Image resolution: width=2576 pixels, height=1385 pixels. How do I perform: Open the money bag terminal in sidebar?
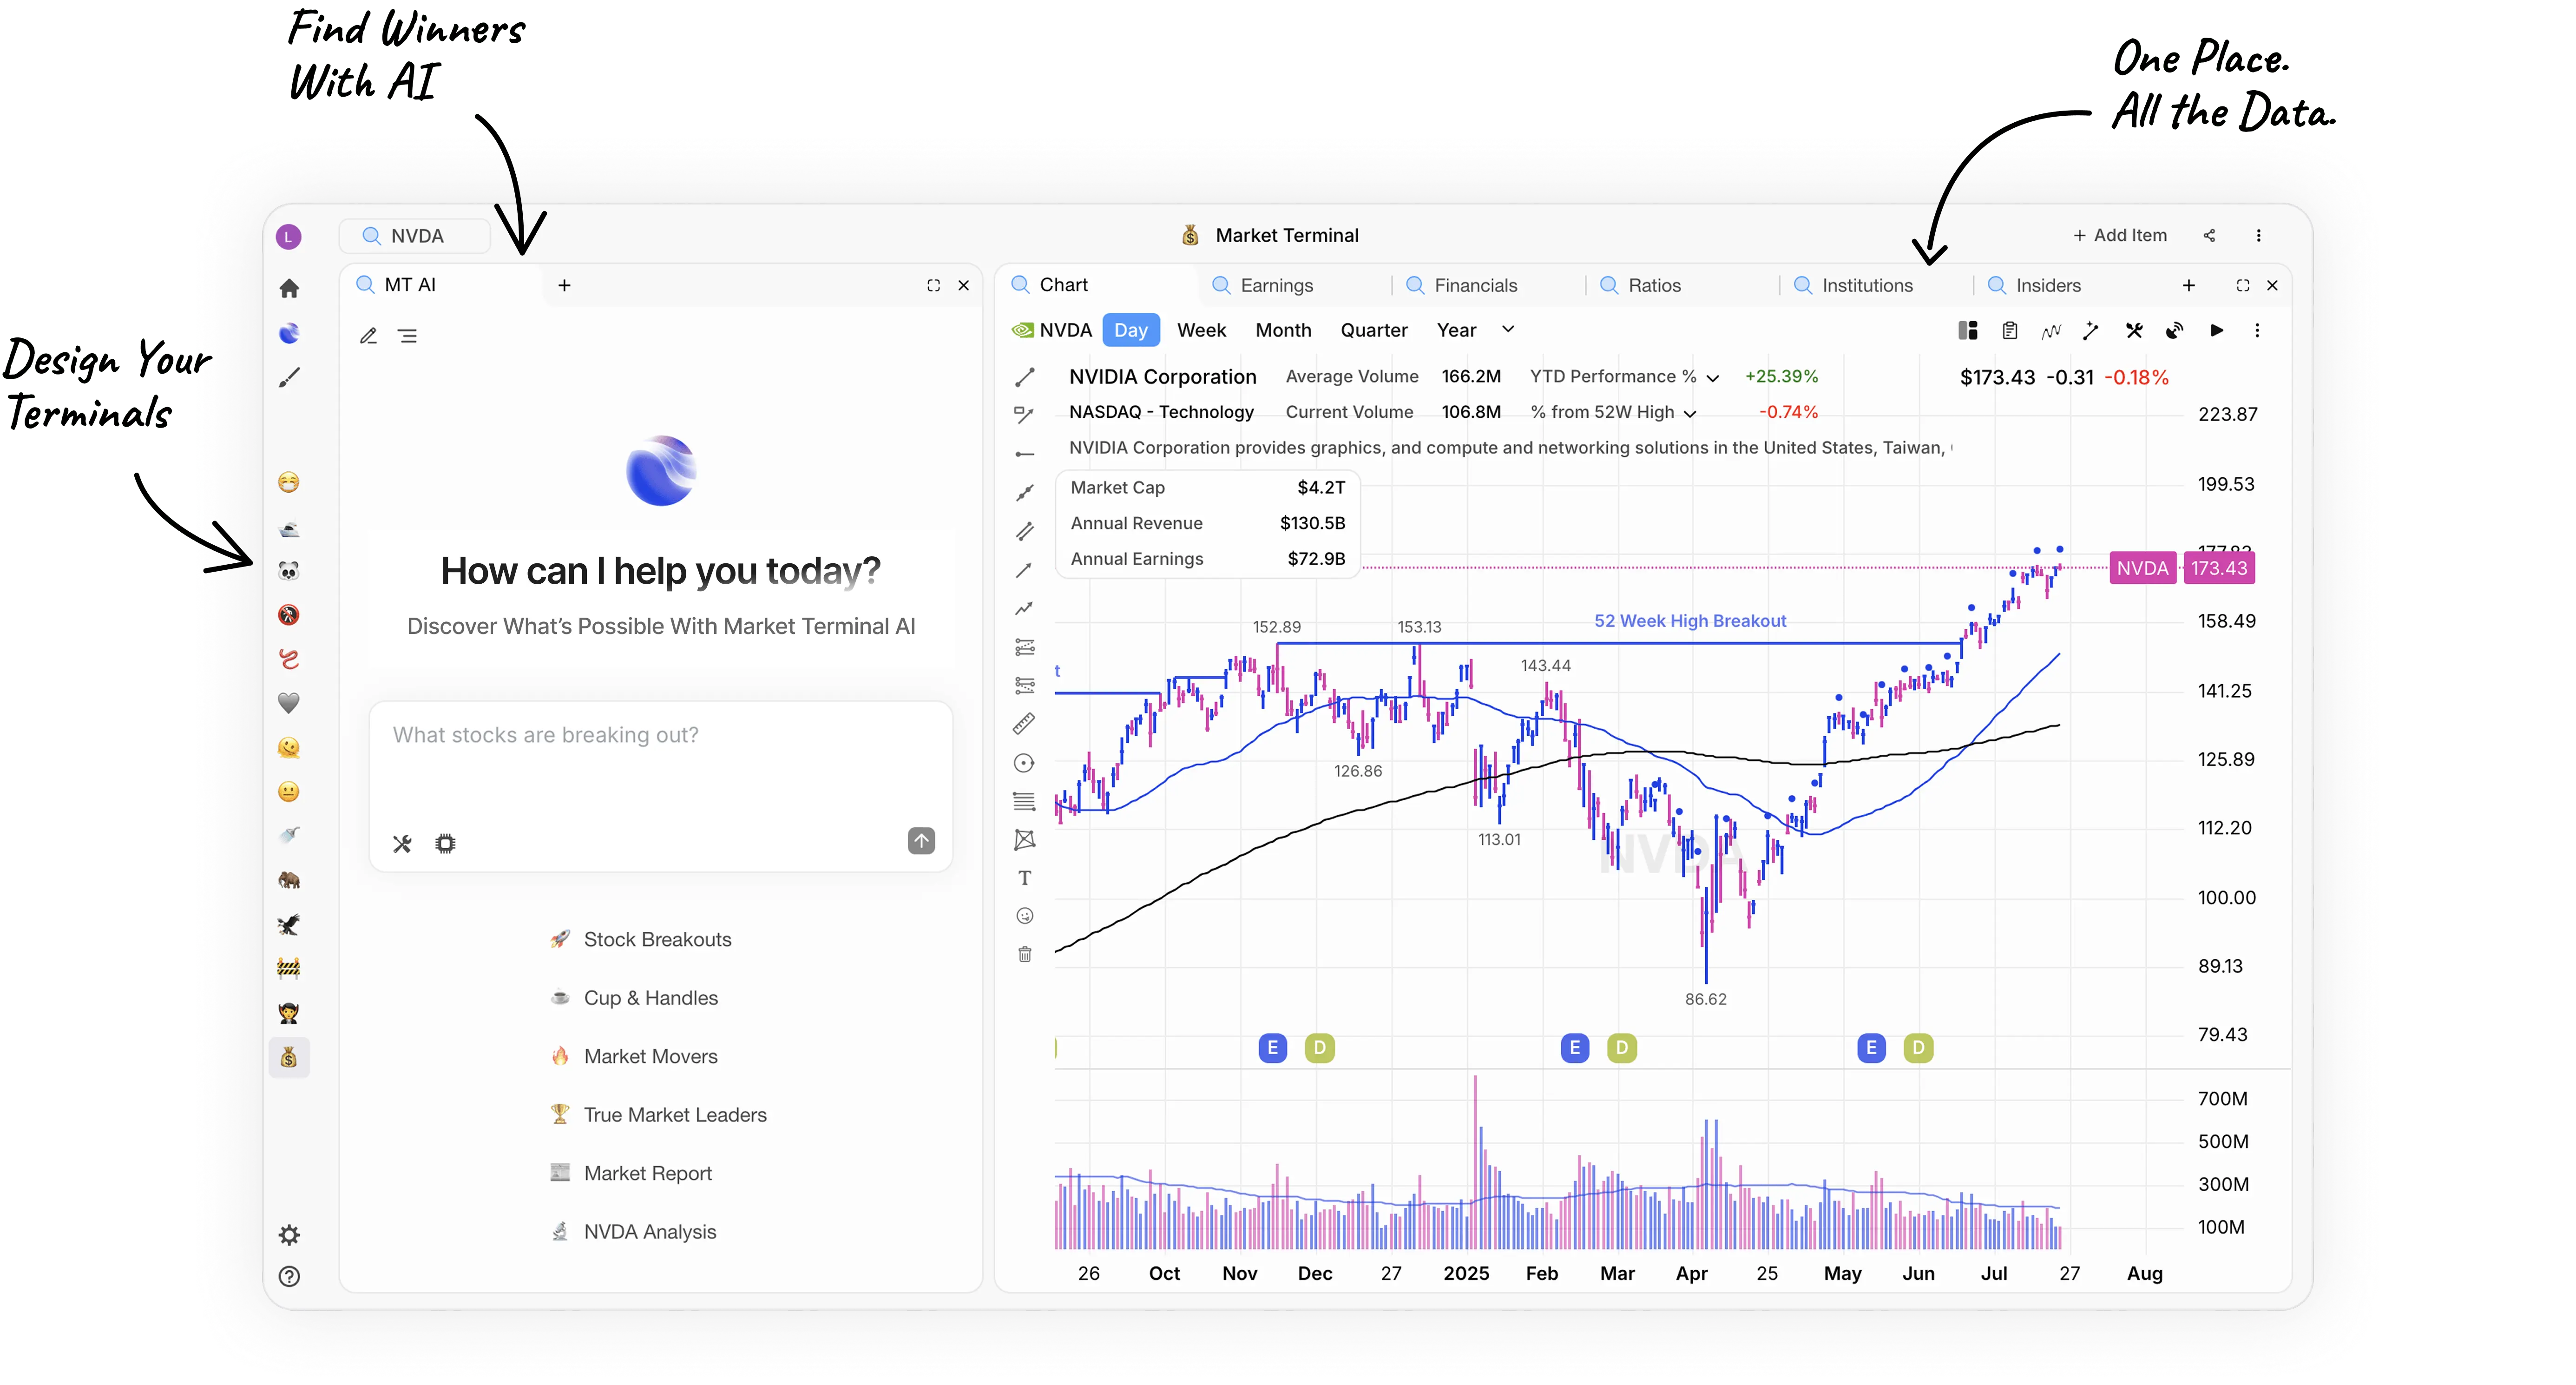pos(289,1057)
